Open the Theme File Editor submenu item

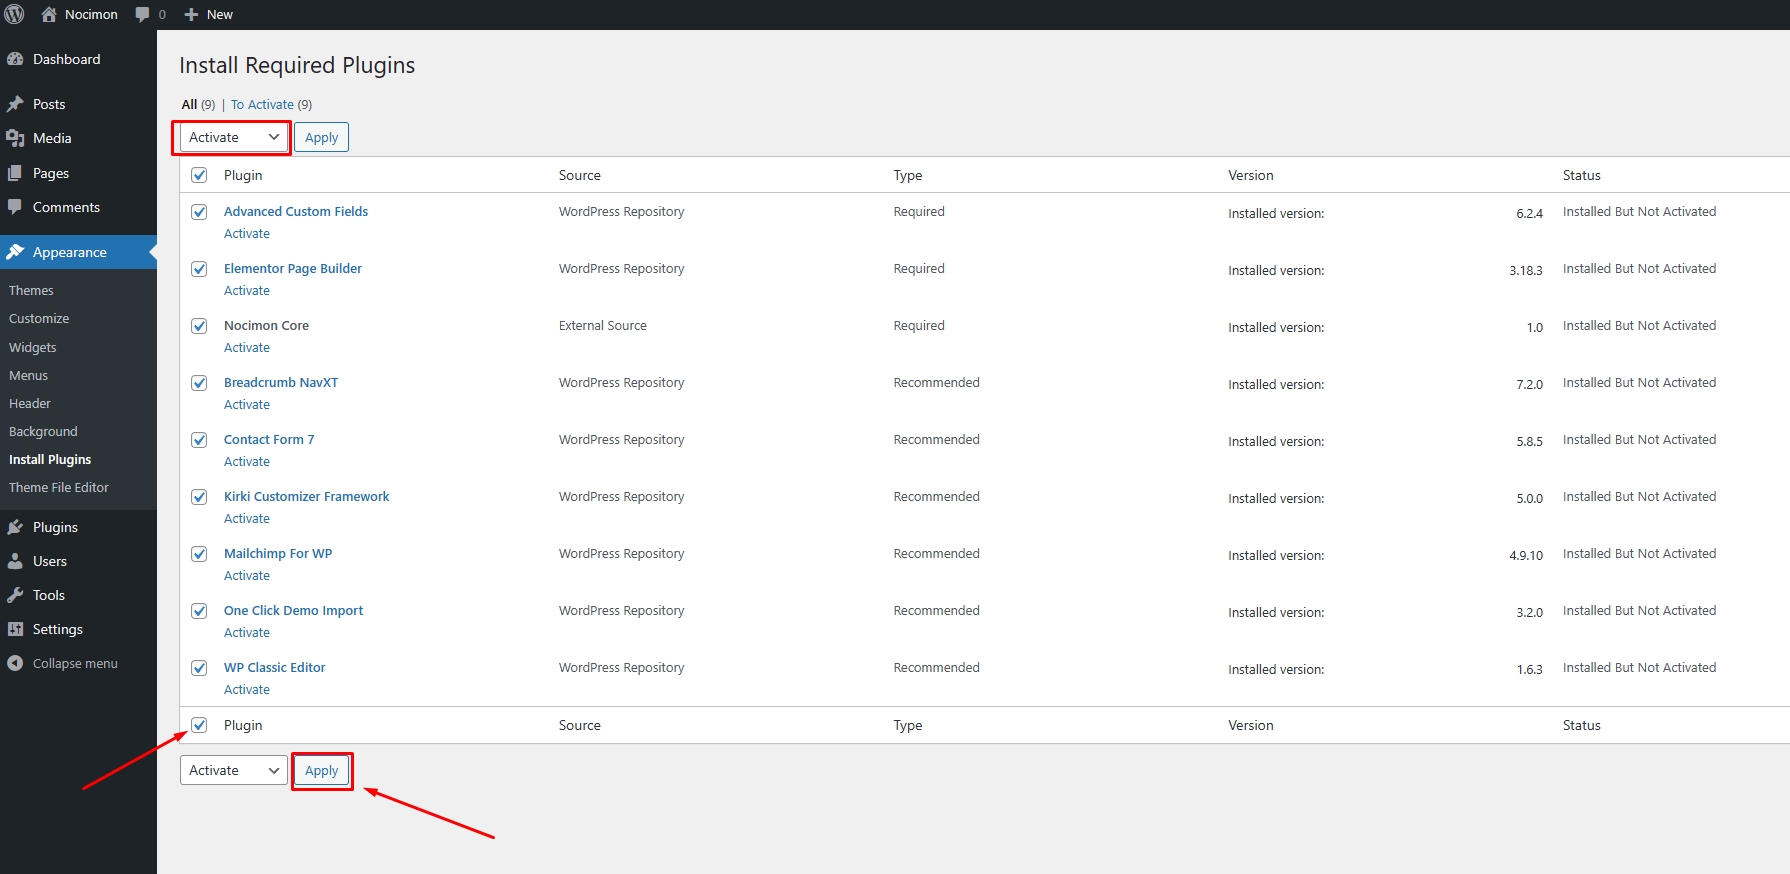(x=59, y=487)
